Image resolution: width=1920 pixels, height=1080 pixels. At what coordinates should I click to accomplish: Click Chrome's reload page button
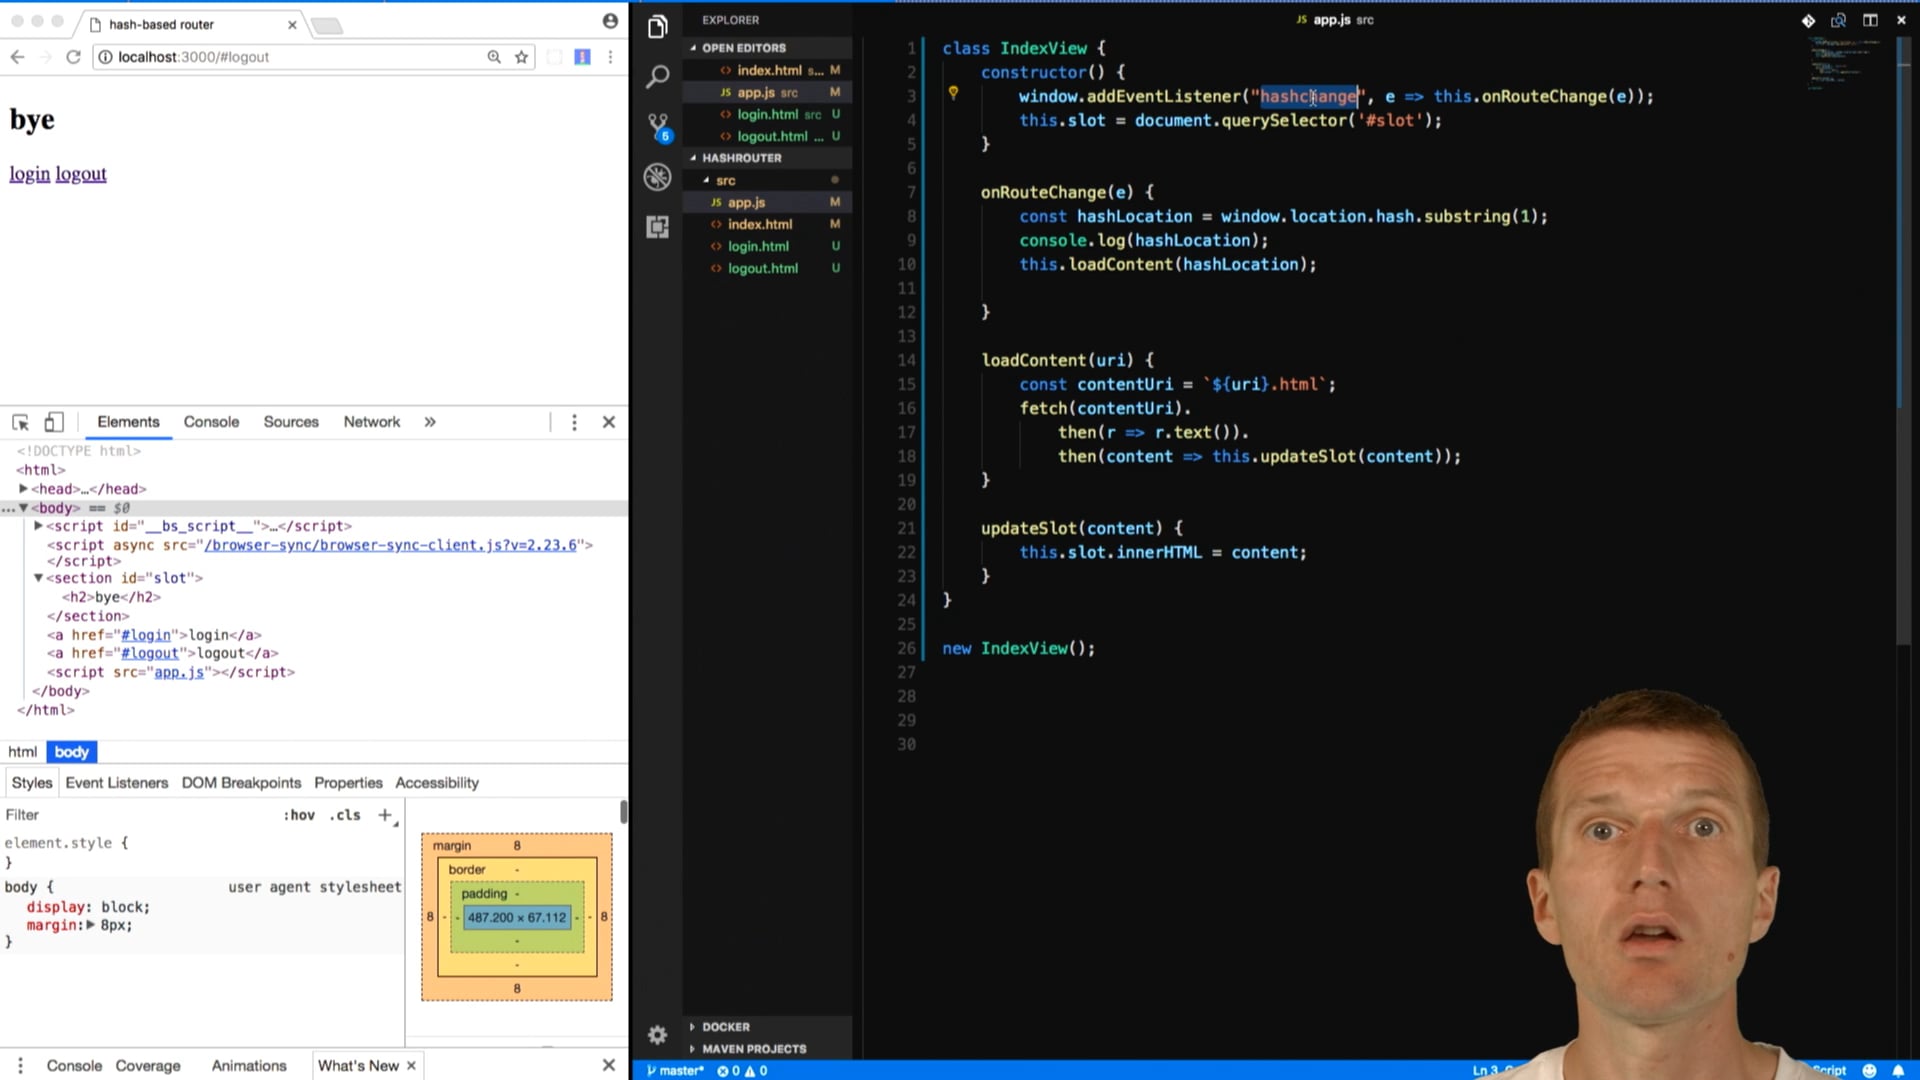point(73,57)
